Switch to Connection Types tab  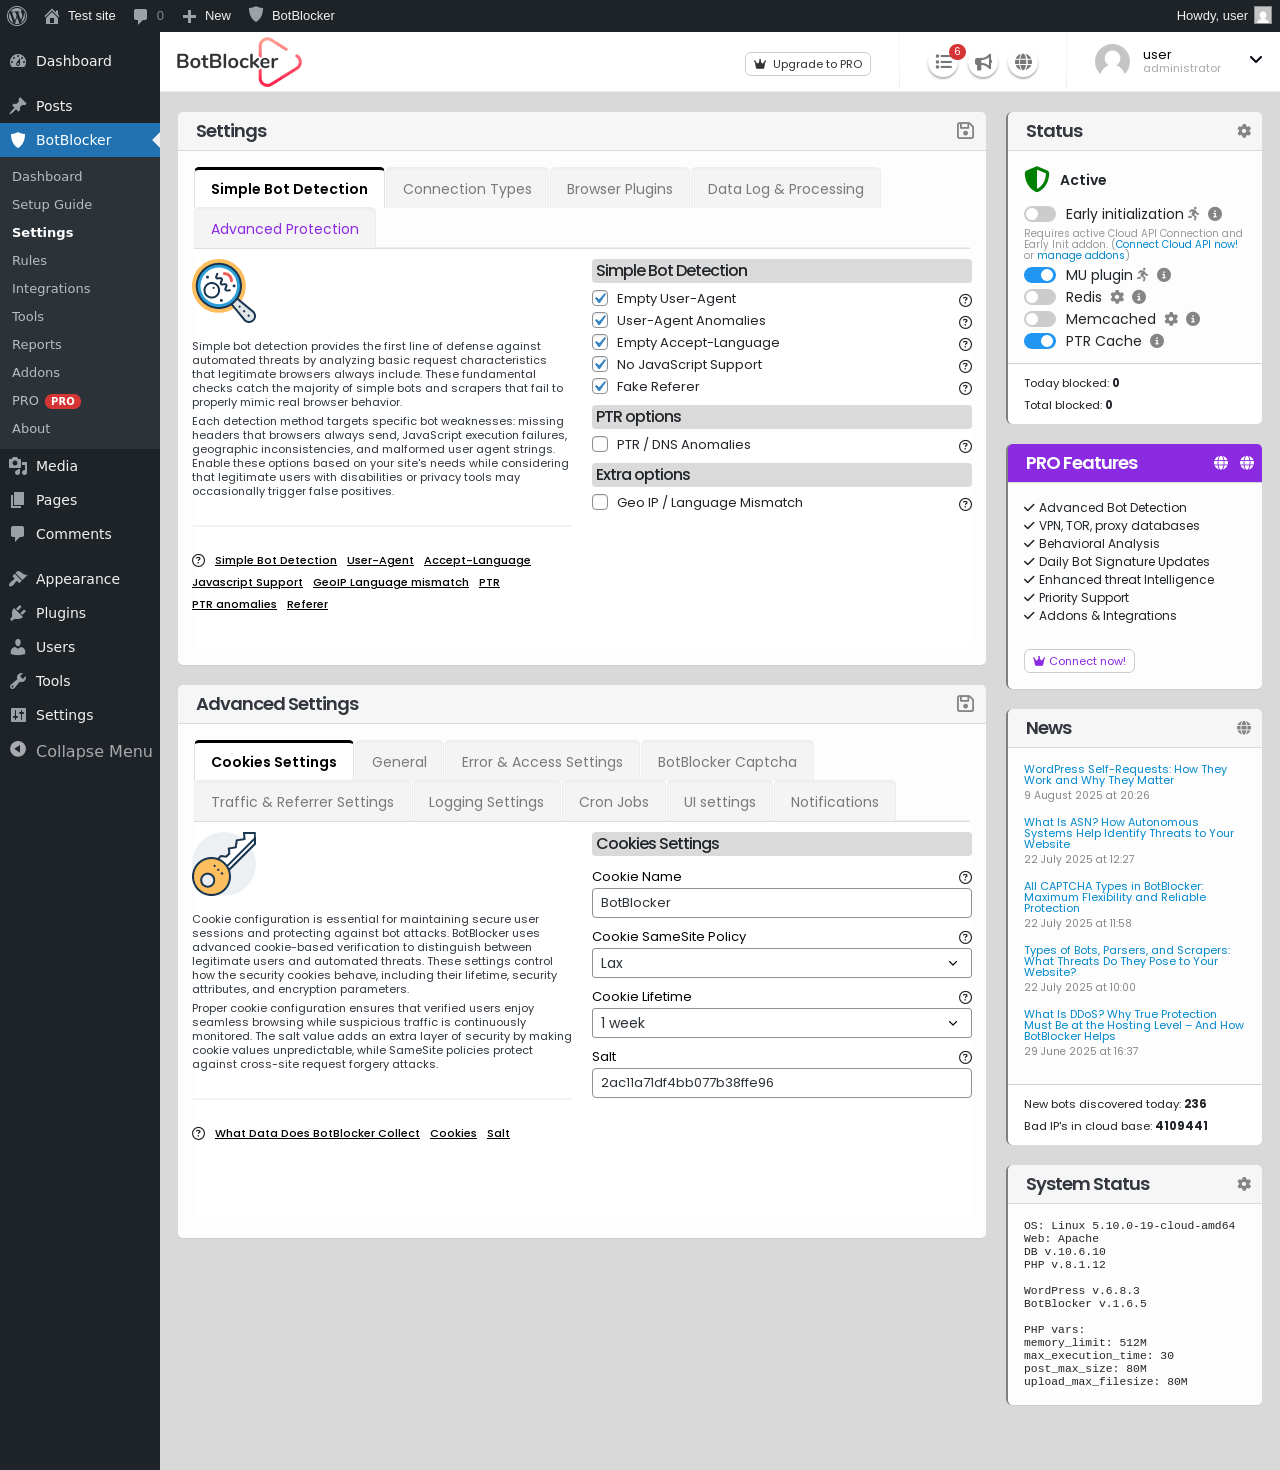[x=467, y=189]
